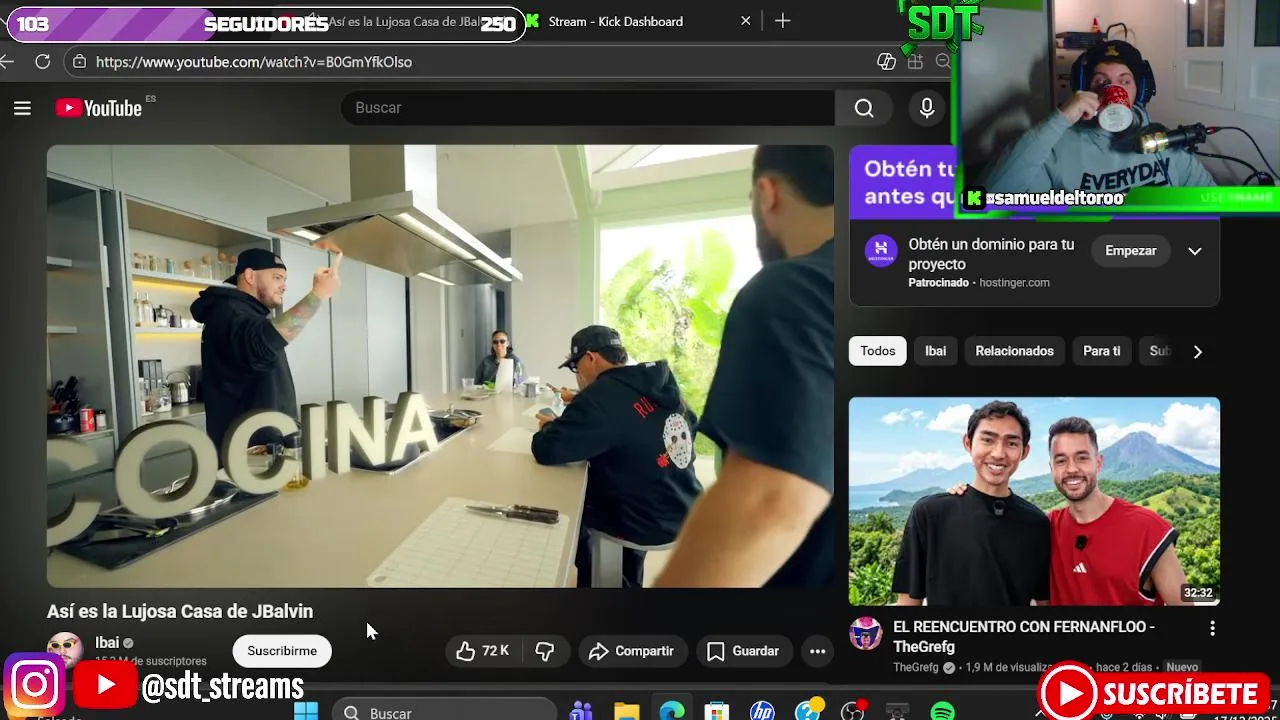Screen dimensions: 1280x720
Task: Dislike the JBalvin house video
Action: click(545, 651)
